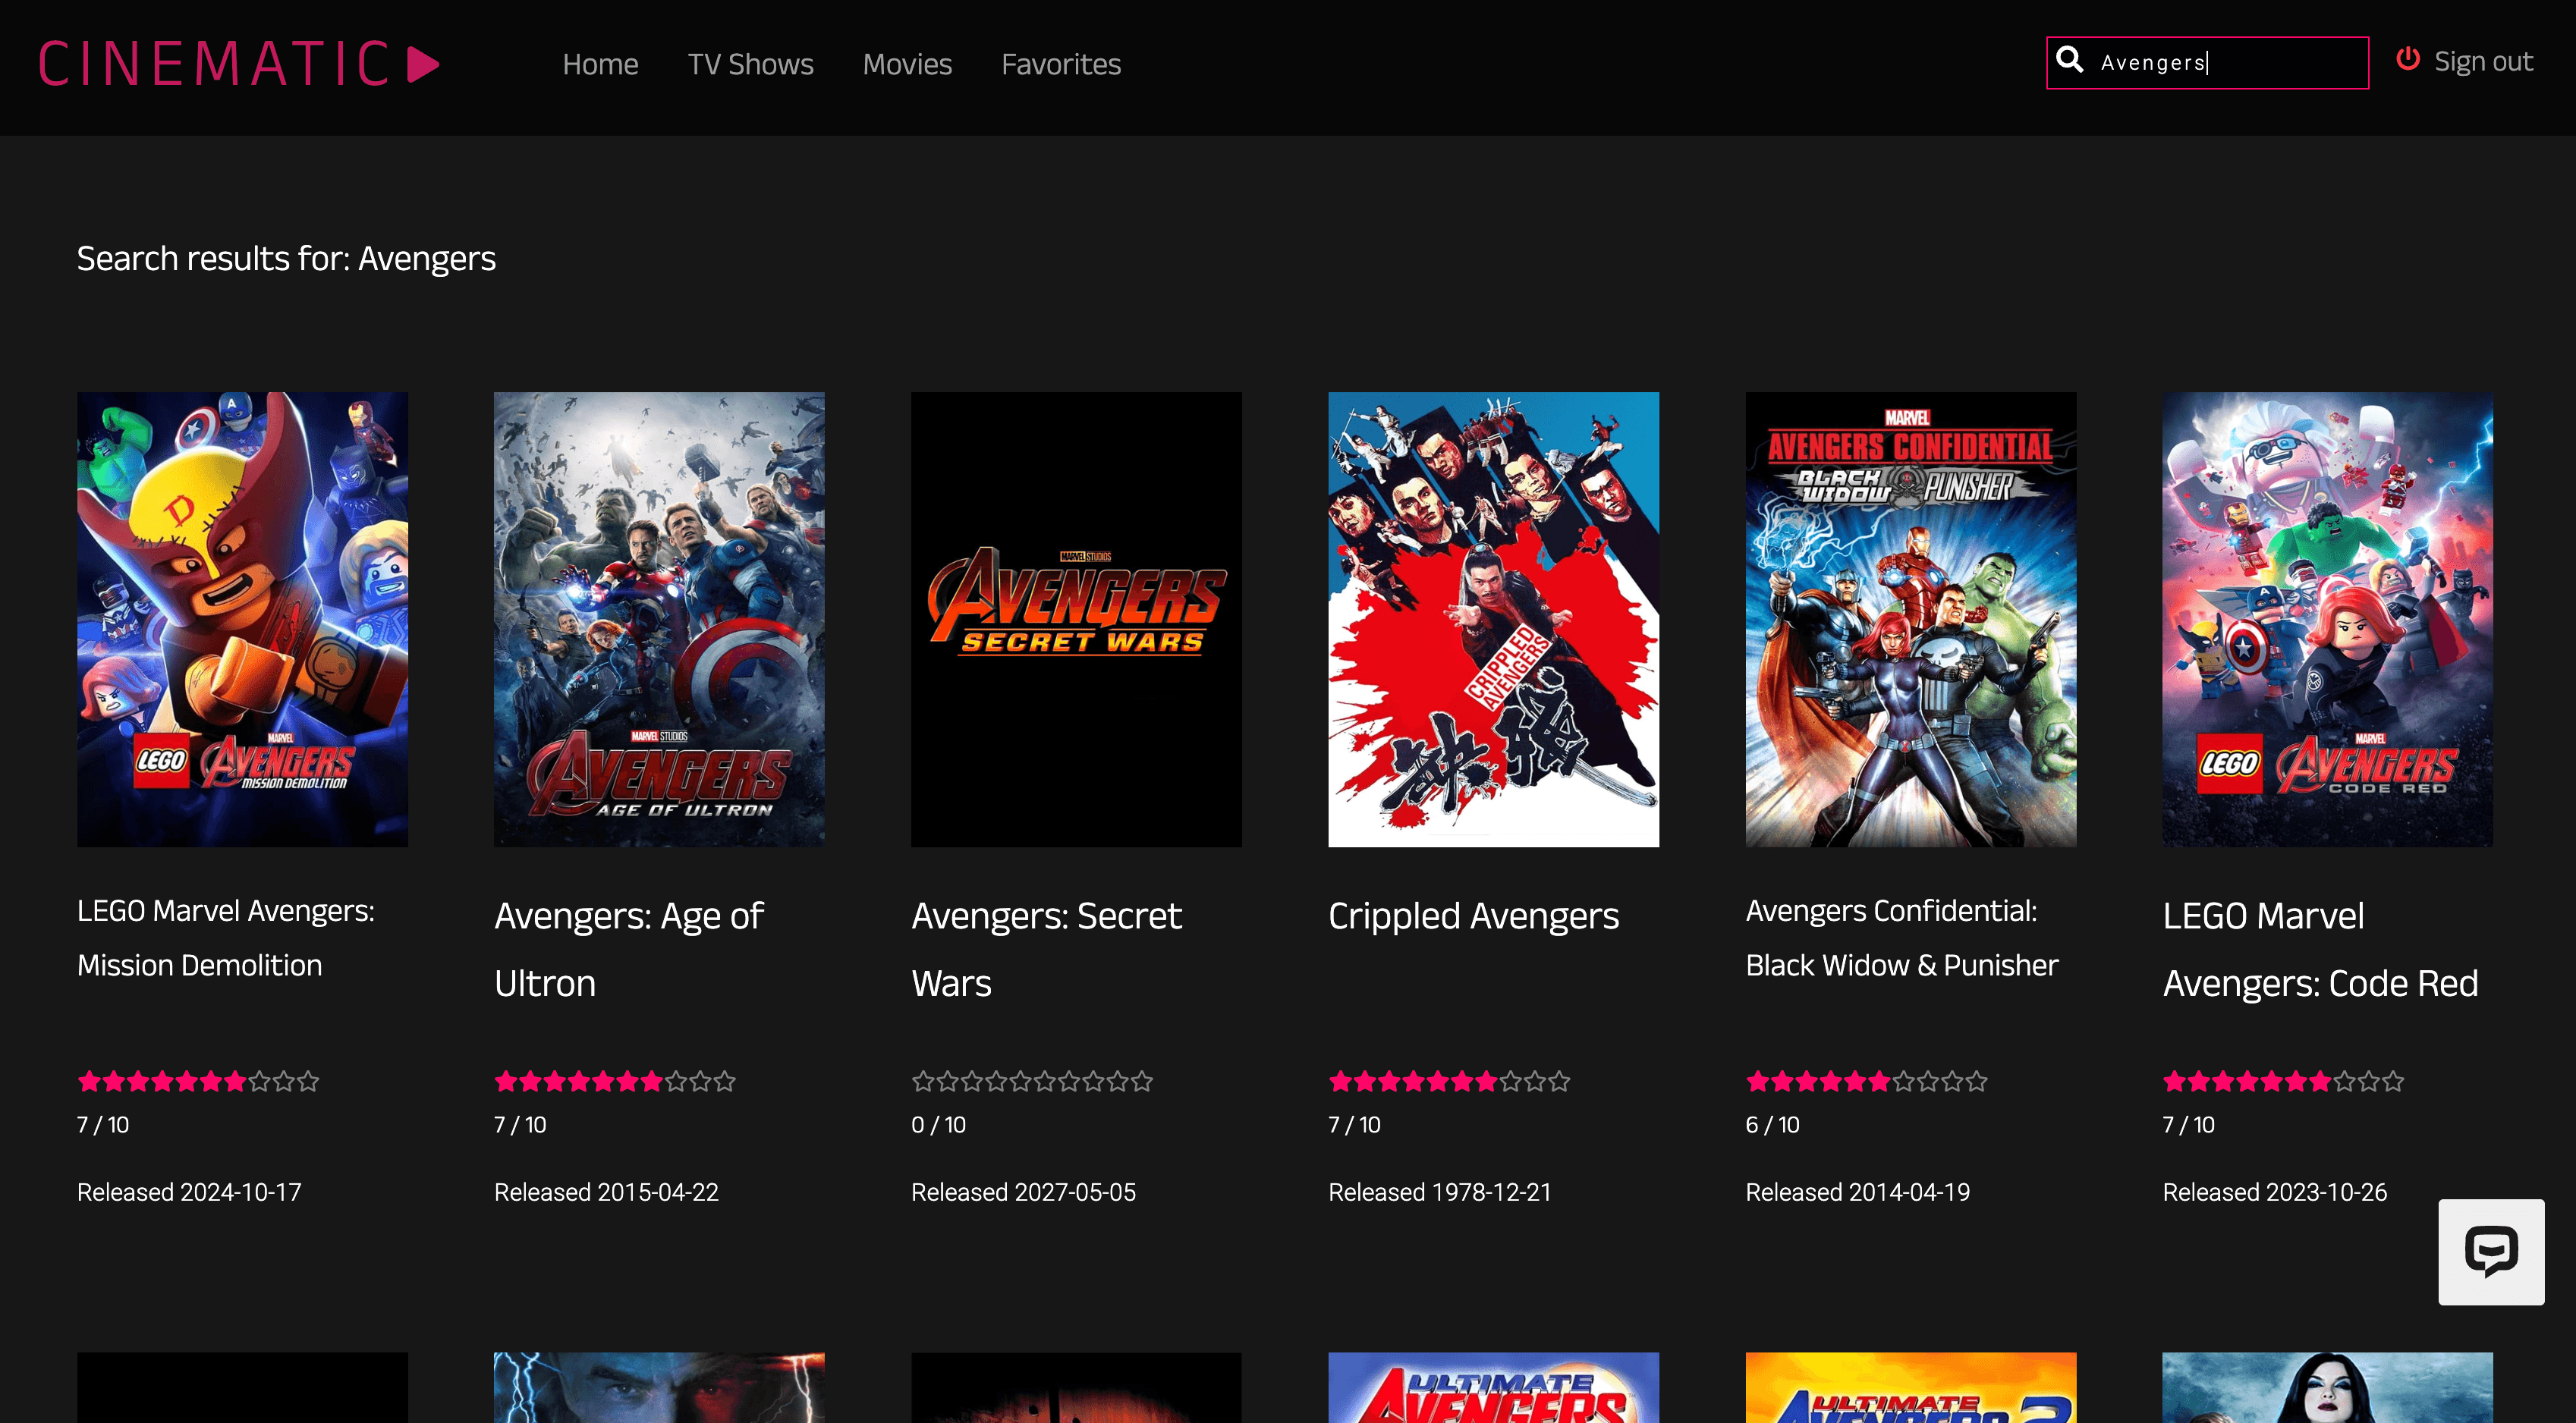Open second-row poster with lightning and face
The height and width of the screenshot is (1423, 2576).
pyautogui.click(x=659, y=1388)
